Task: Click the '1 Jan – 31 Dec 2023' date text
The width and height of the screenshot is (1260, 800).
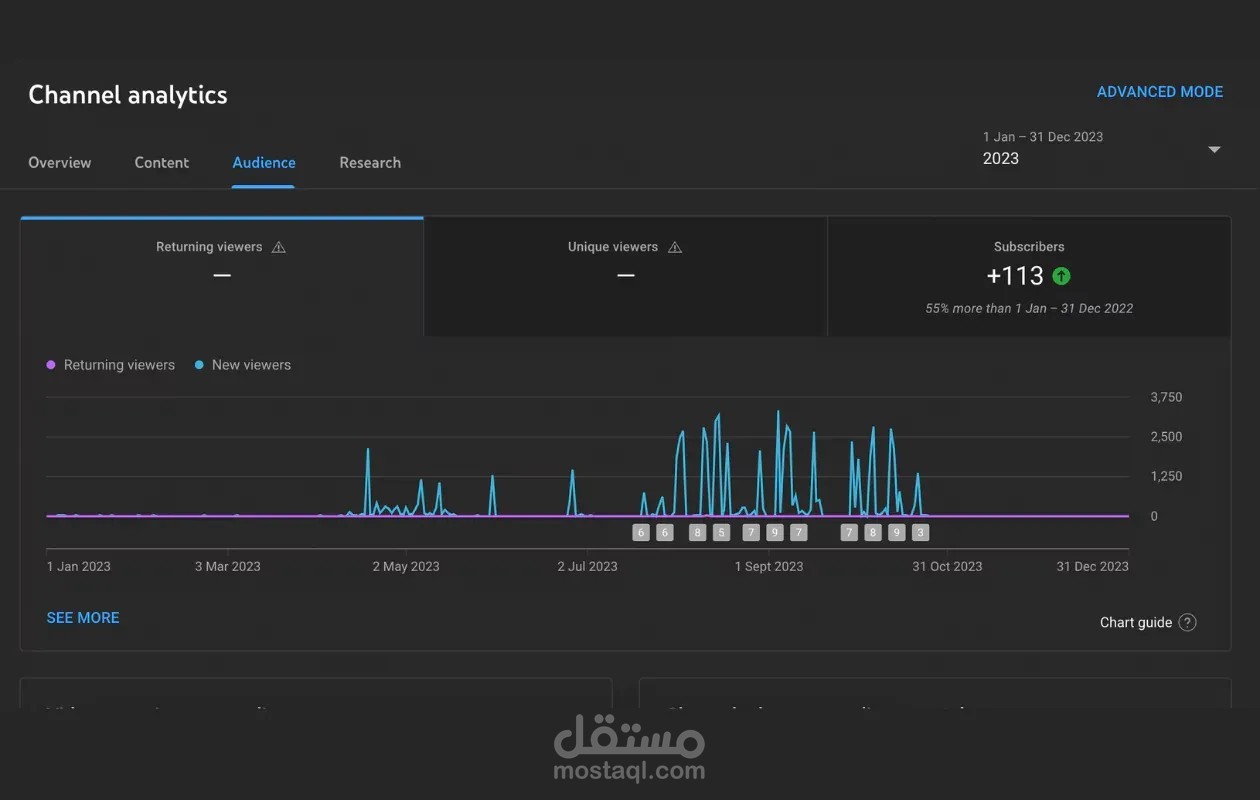Action: (x=1043, y=137)
